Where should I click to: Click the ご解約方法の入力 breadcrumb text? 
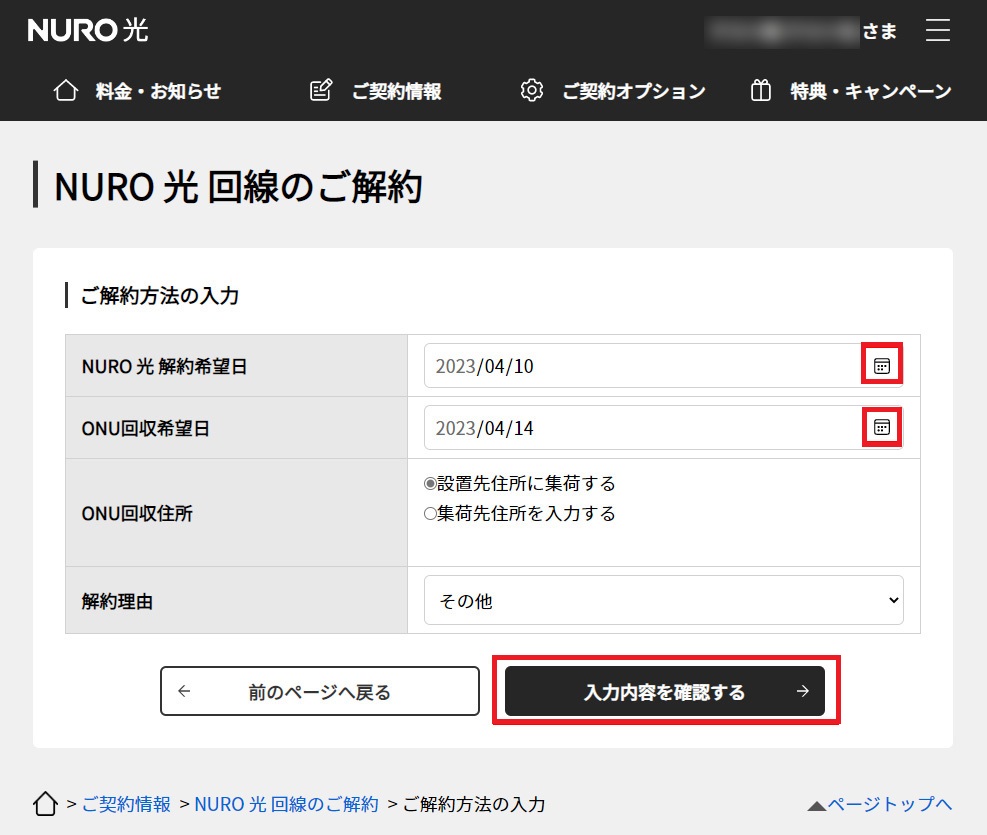point(474,804)
